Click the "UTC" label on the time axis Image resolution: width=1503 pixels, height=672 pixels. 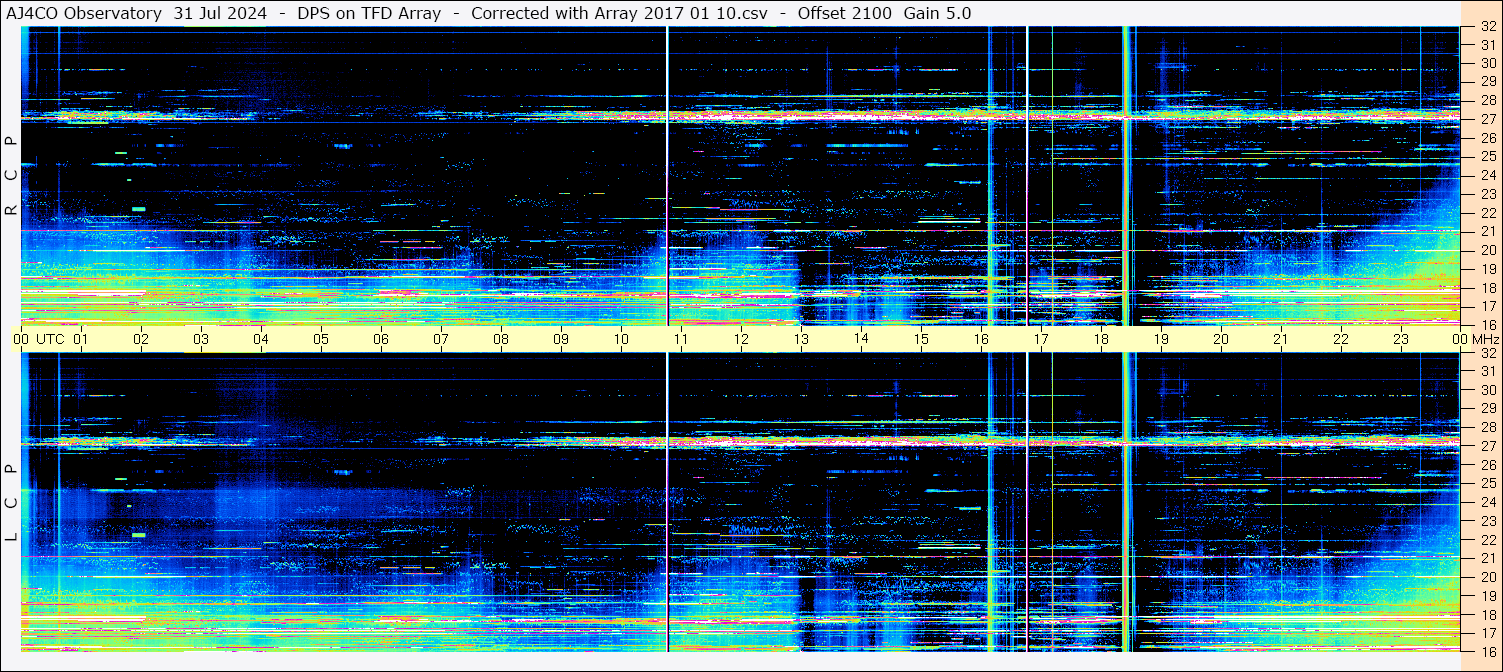[x=50, y=339]
